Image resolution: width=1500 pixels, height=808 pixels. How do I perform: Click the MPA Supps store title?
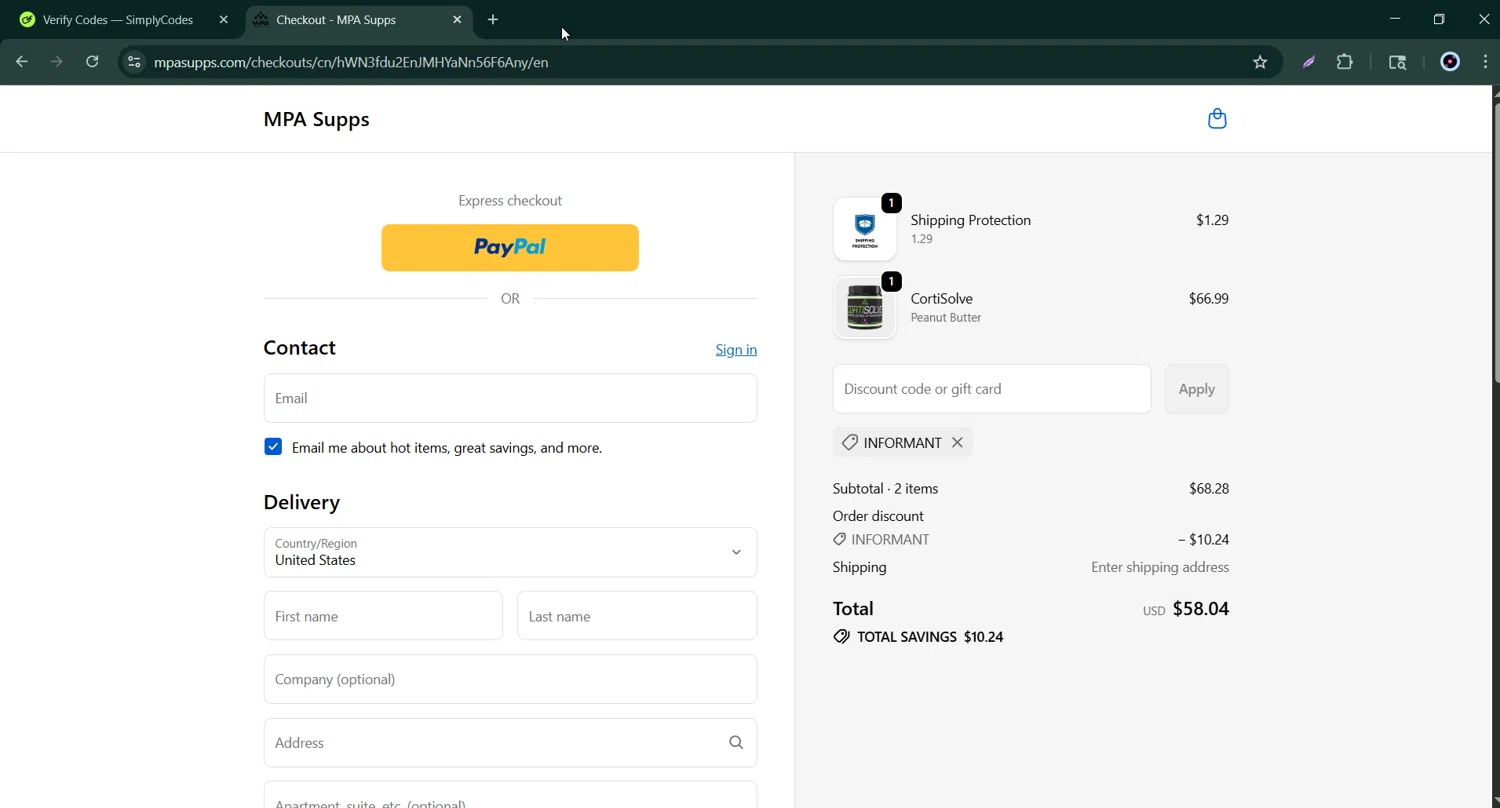pos(316,119)
